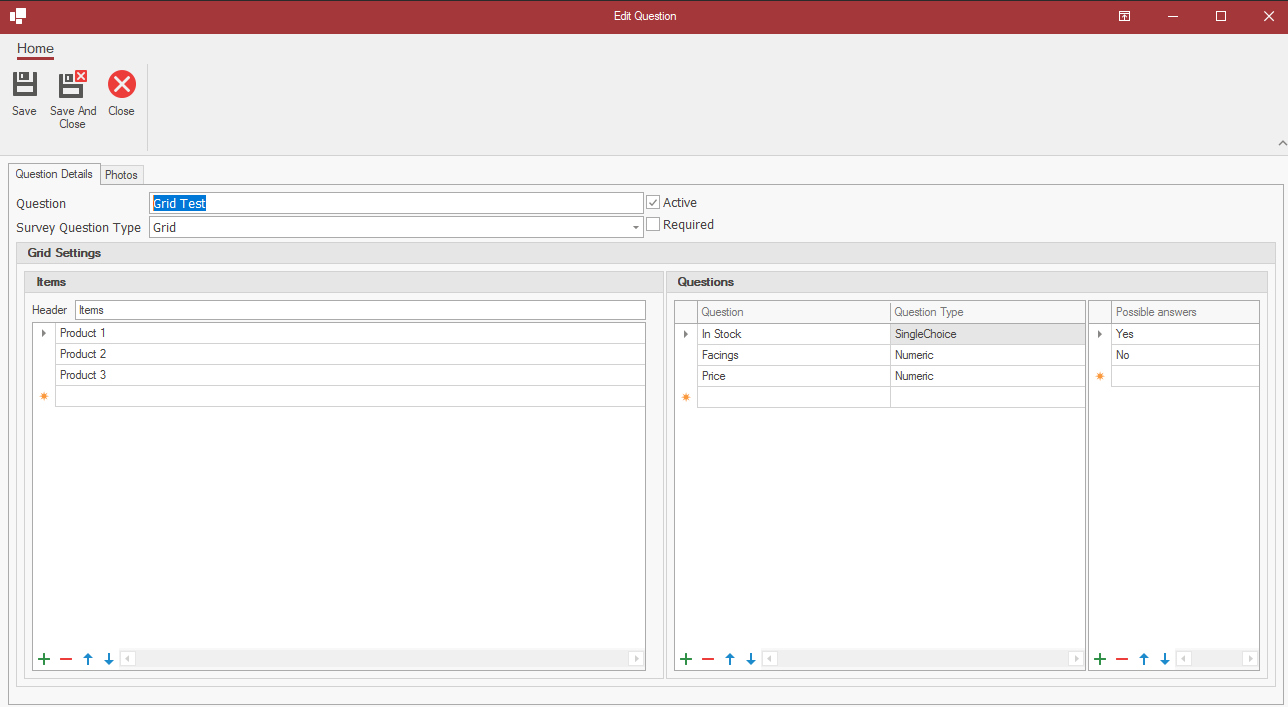Click SingleChoice question type cell

click(x=987, y=334)
